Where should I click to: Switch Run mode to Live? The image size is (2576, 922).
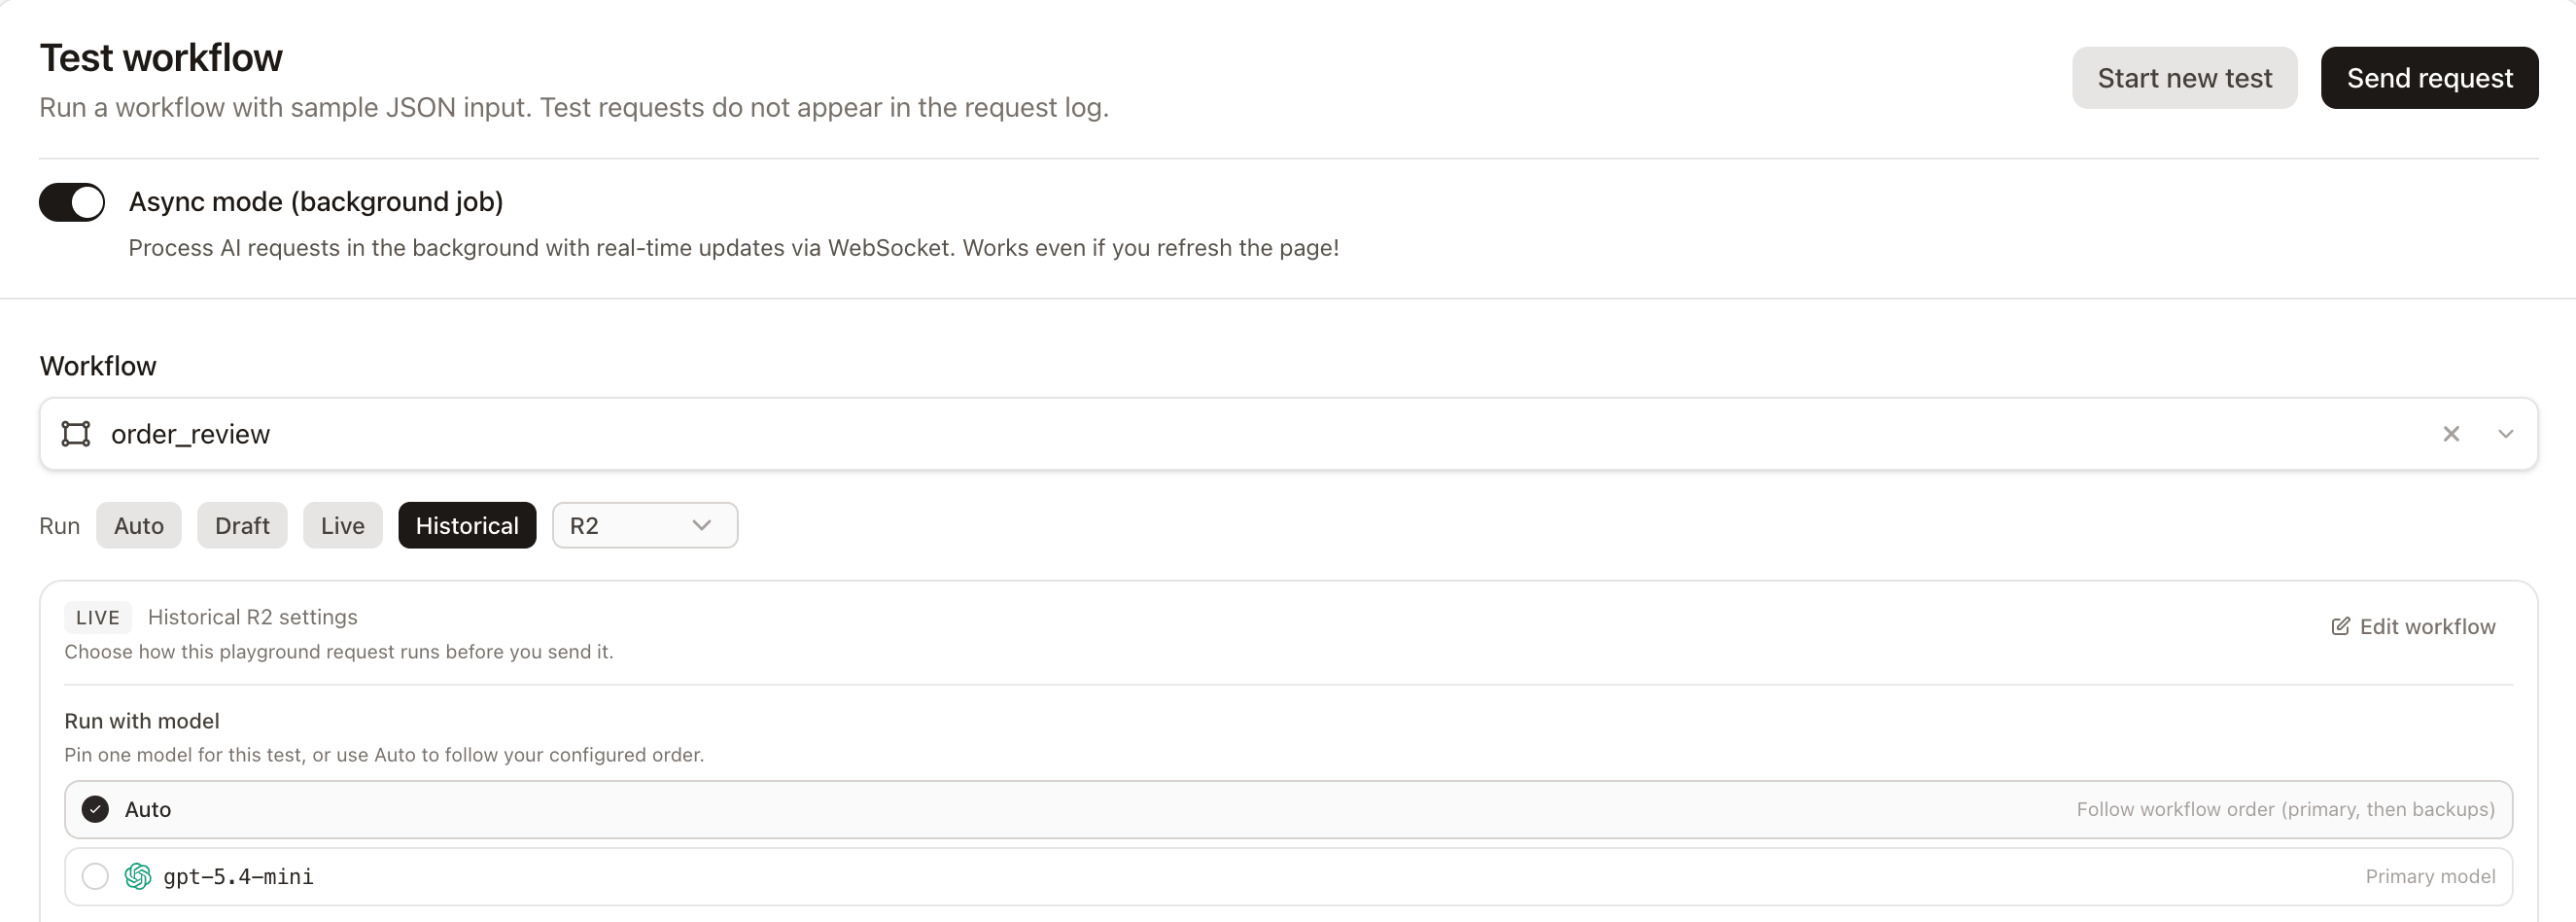pyautogui.click(x=342, y=526)
